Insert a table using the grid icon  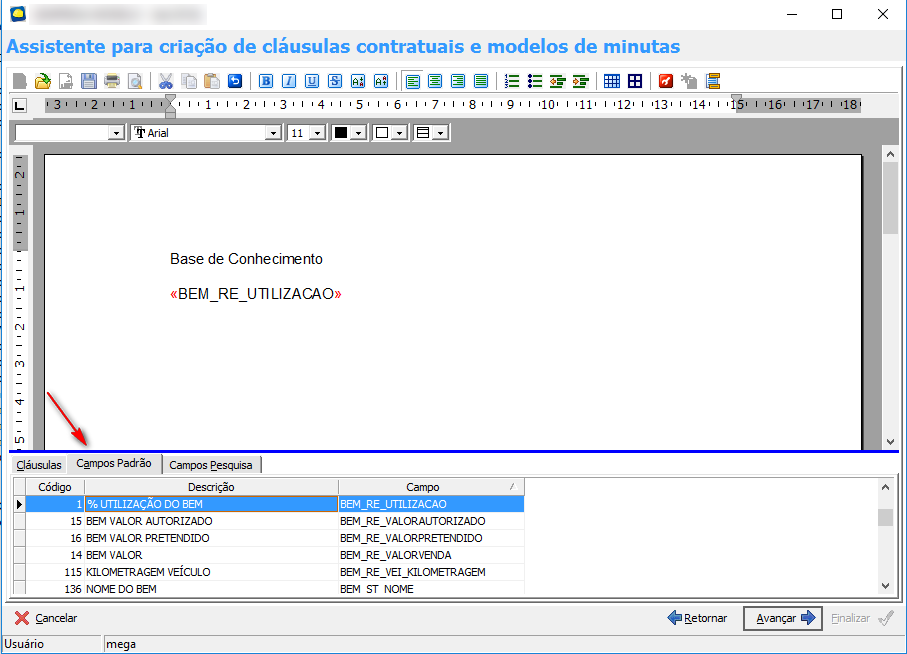point(612,81)
